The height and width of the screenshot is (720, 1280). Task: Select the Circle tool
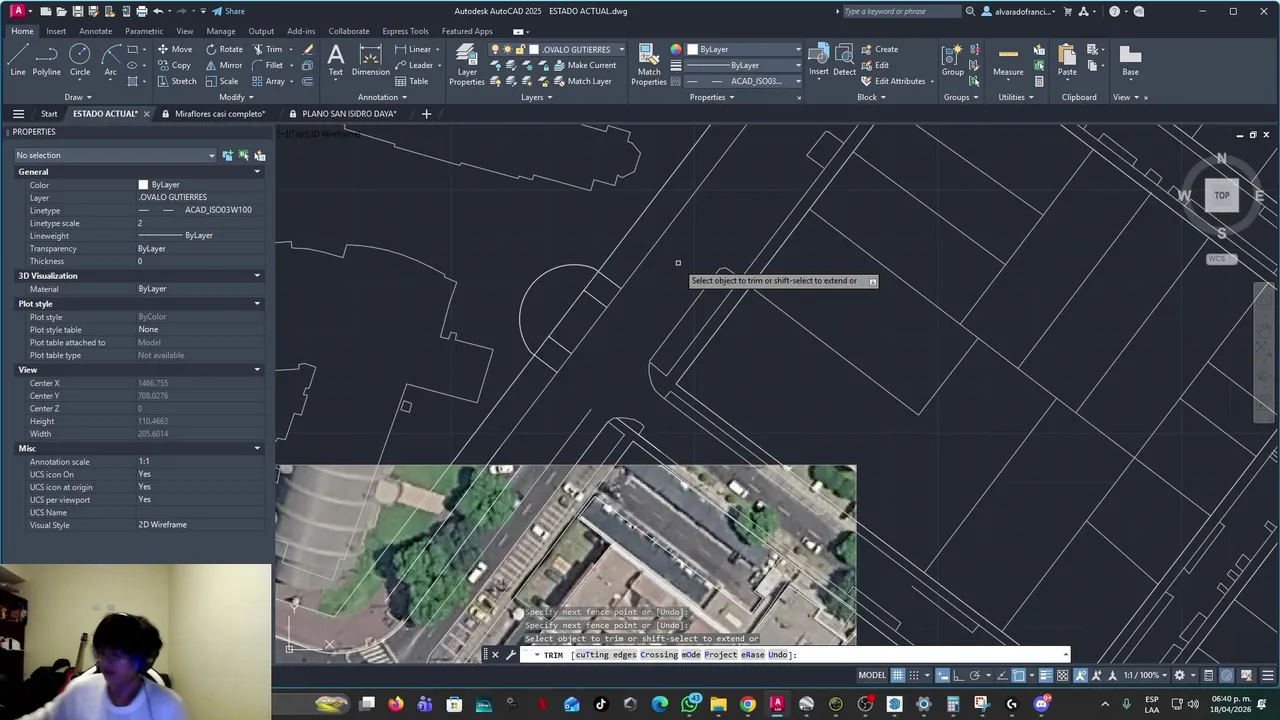(x=80, y=60)
